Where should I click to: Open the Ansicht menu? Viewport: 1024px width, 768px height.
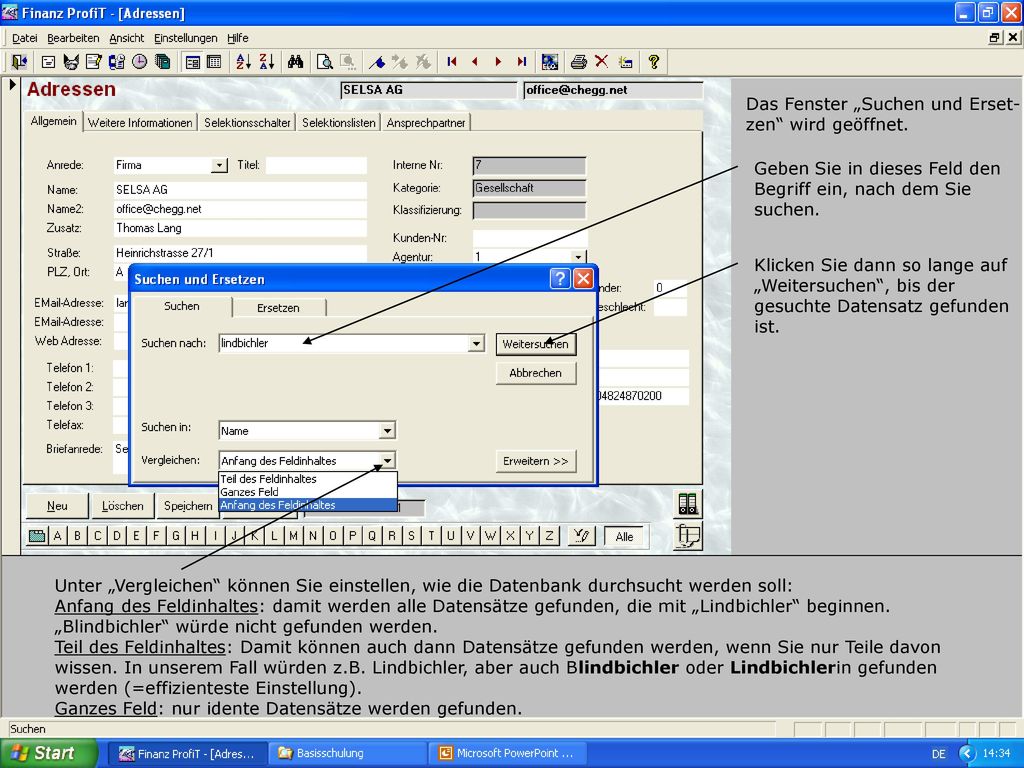pos(127,38)
